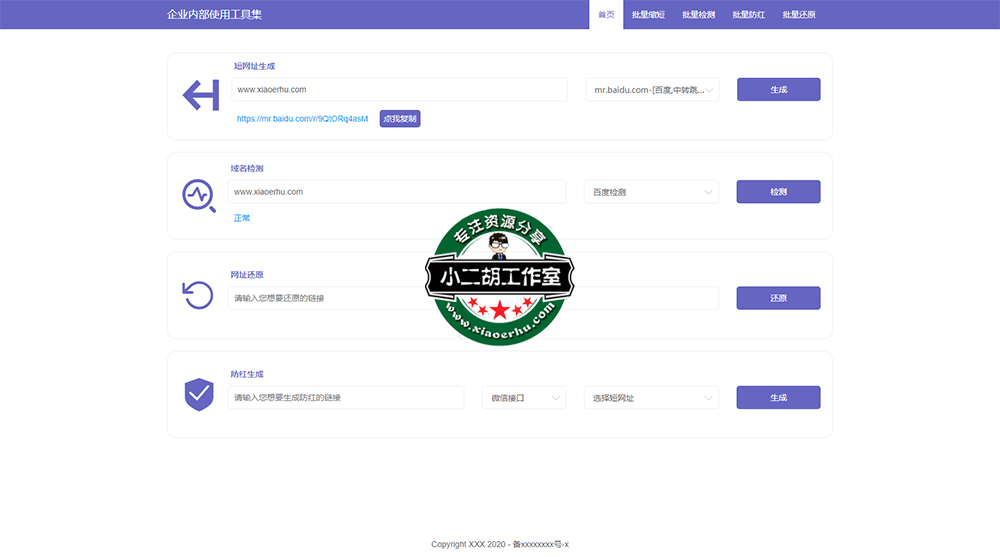Click the 小二胡工作室 watermark logo
The image size is (1000, 557).
500,278
